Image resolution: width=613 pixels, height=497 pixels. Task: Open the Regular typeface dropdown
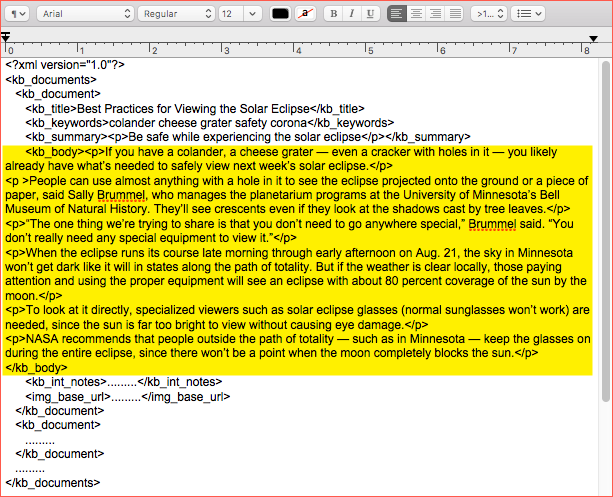[x=176, y=14]
